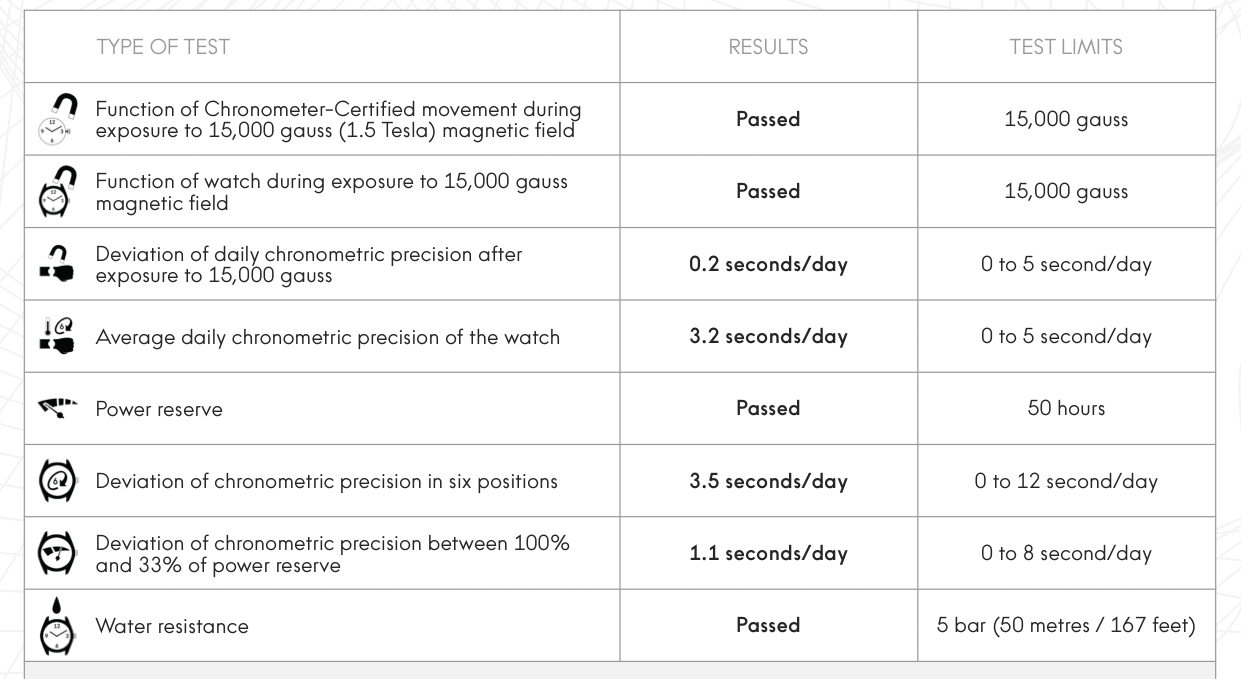This screenshot has width=1241, height=679.
Task: Select the 0.2 seconds/day result
Action: click(768, 264)
